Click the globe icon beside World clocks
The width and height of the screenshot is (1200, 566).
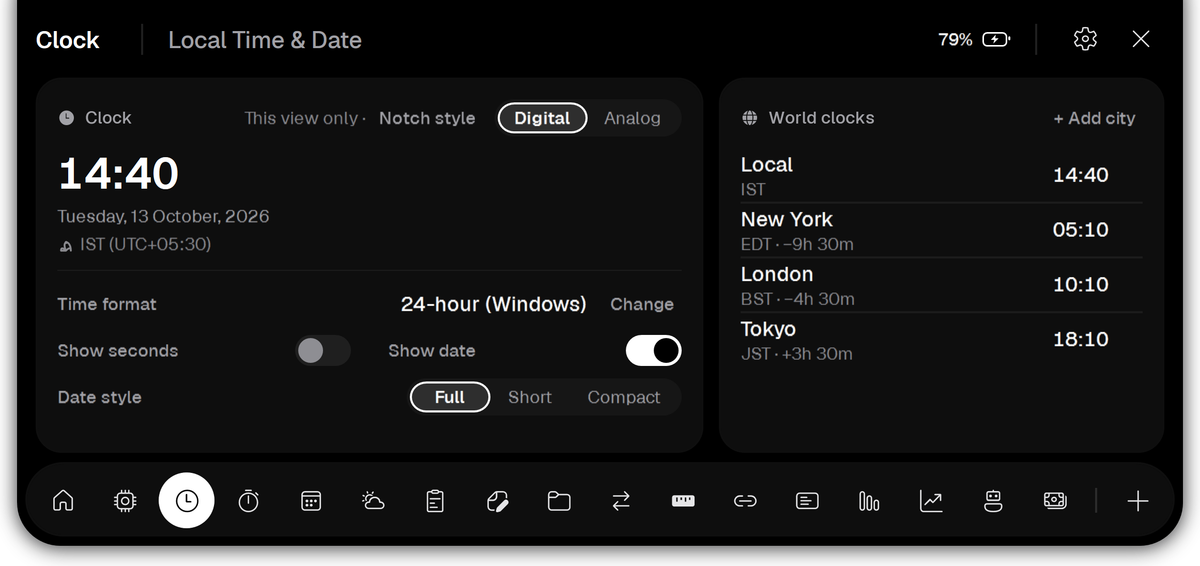[x=750, y=118]
